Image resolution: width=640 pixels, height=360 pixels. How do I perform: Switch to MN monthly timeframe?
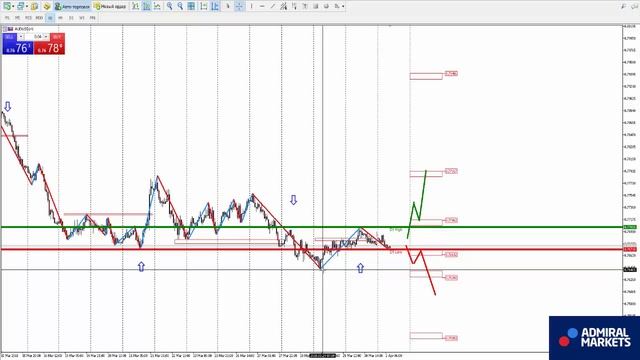click(93, 18)
